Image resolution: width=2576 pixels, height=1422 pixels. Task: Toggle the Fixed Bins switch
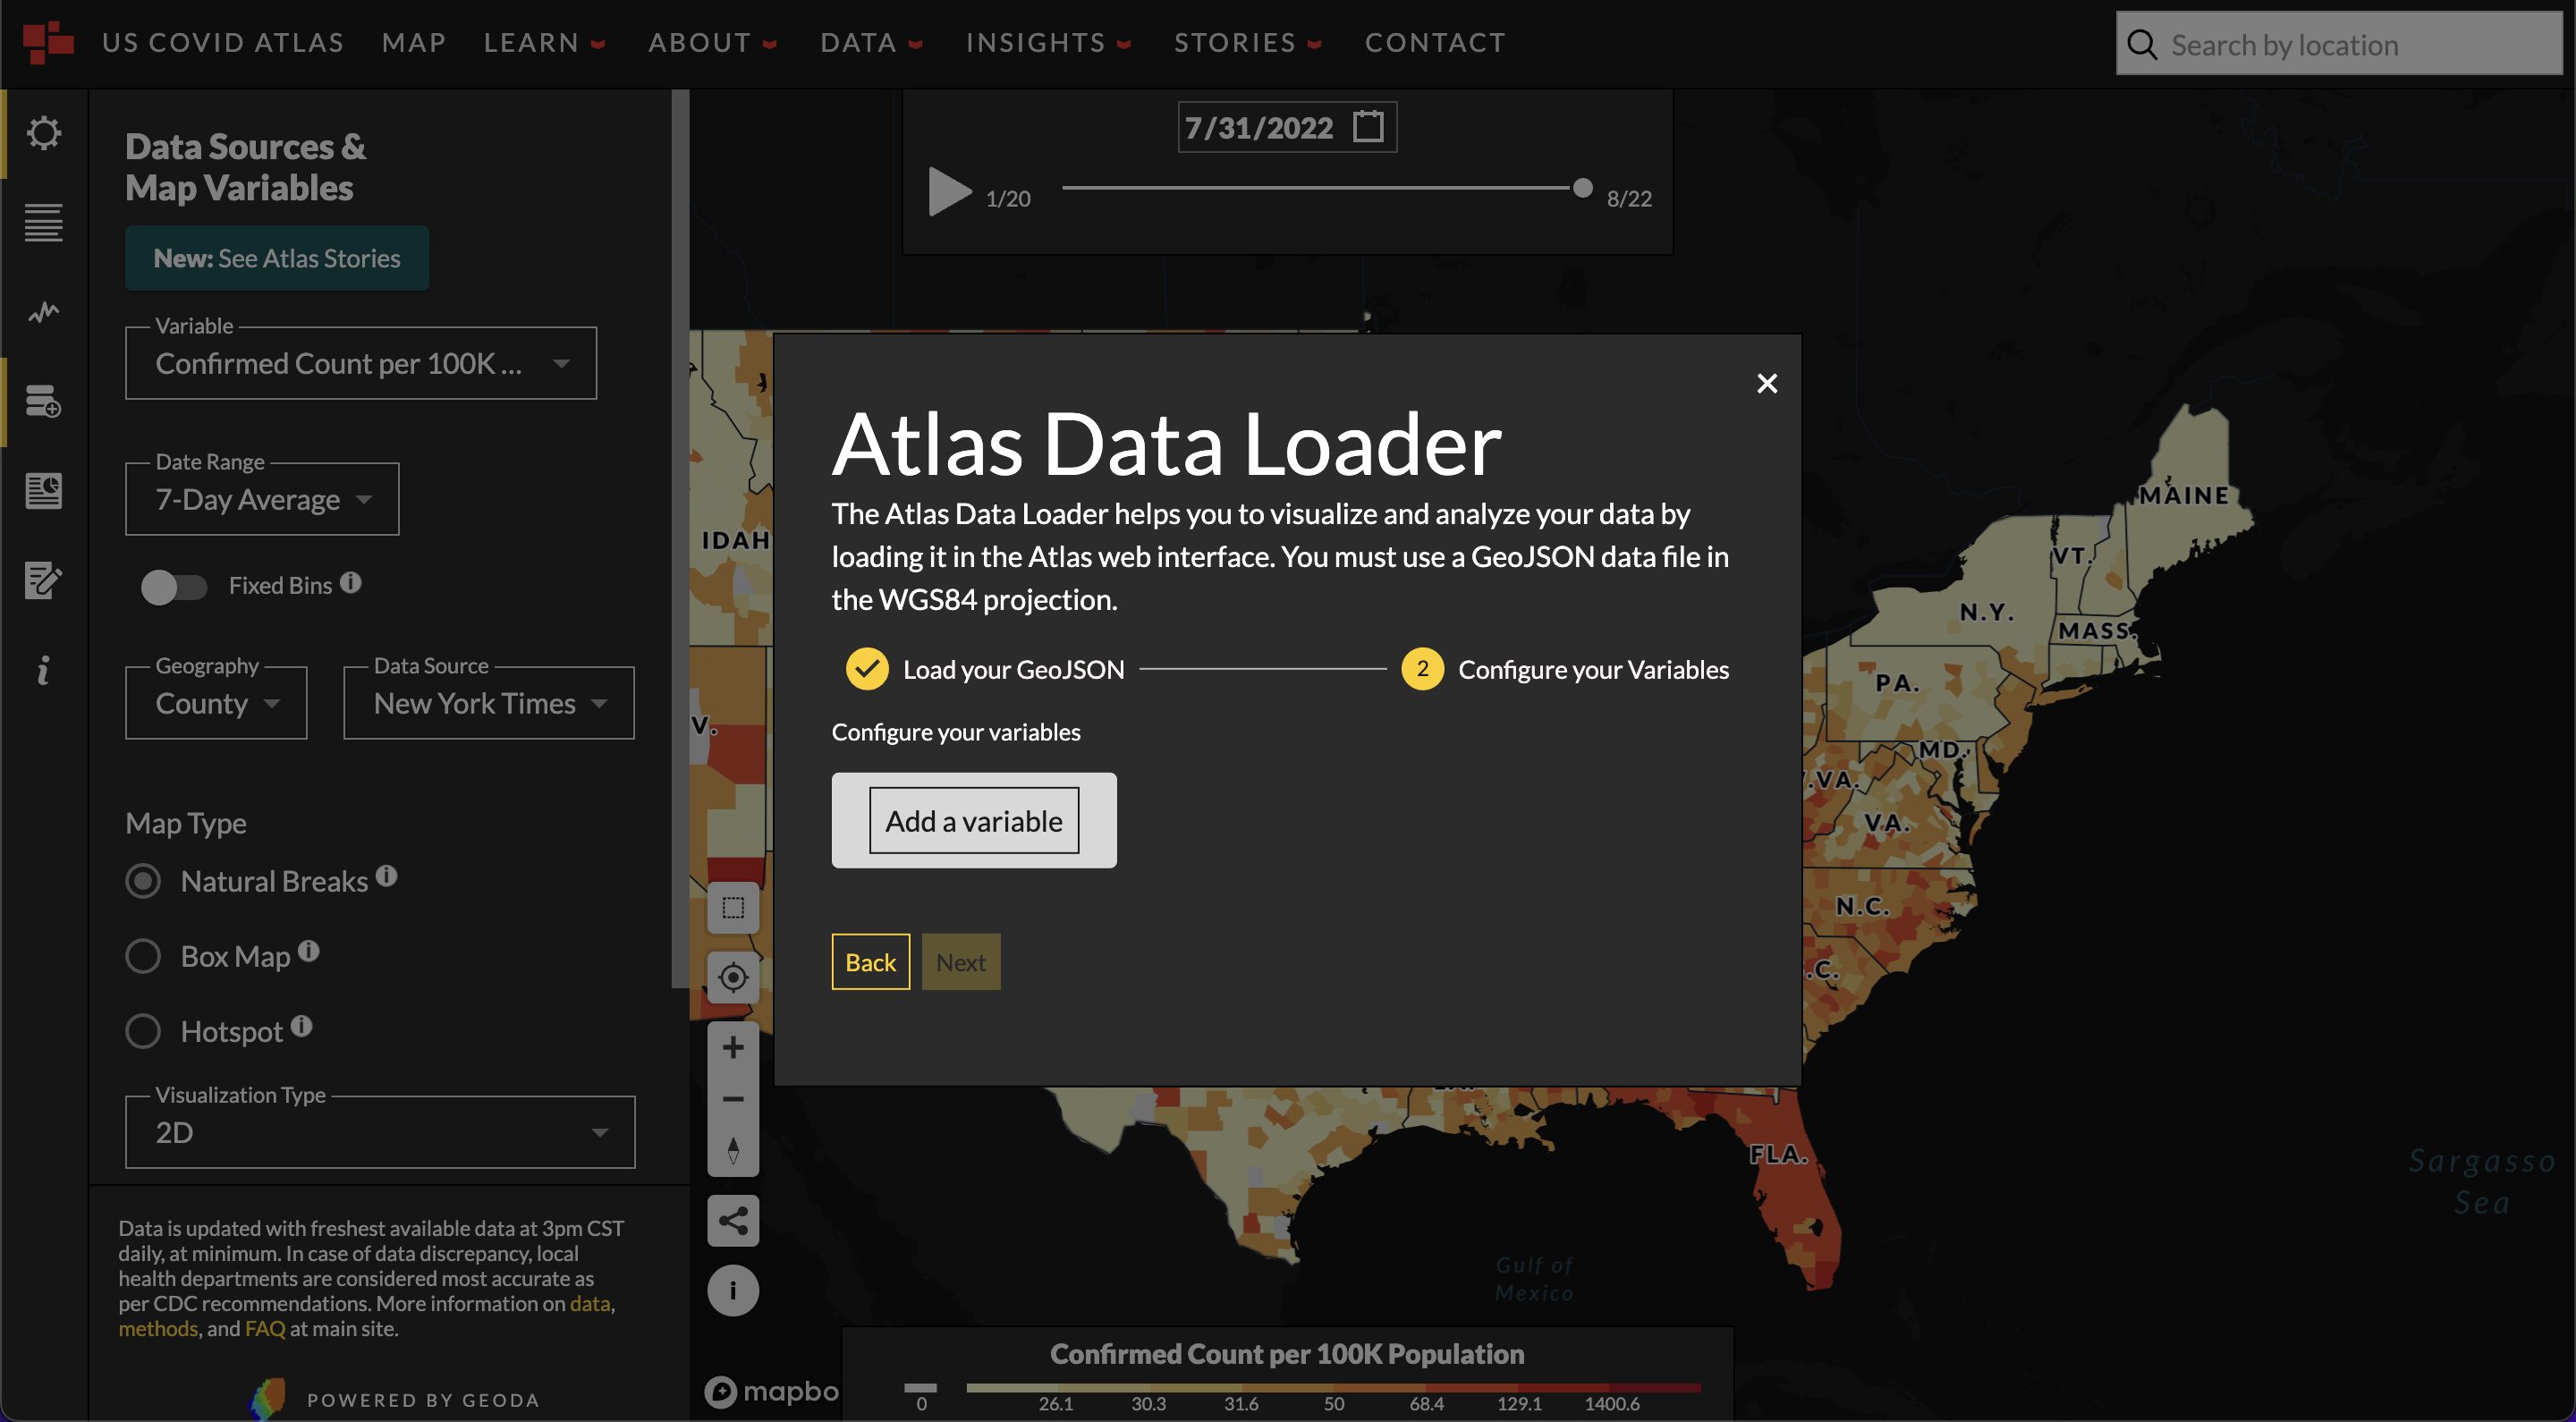[x=173, y=587]
